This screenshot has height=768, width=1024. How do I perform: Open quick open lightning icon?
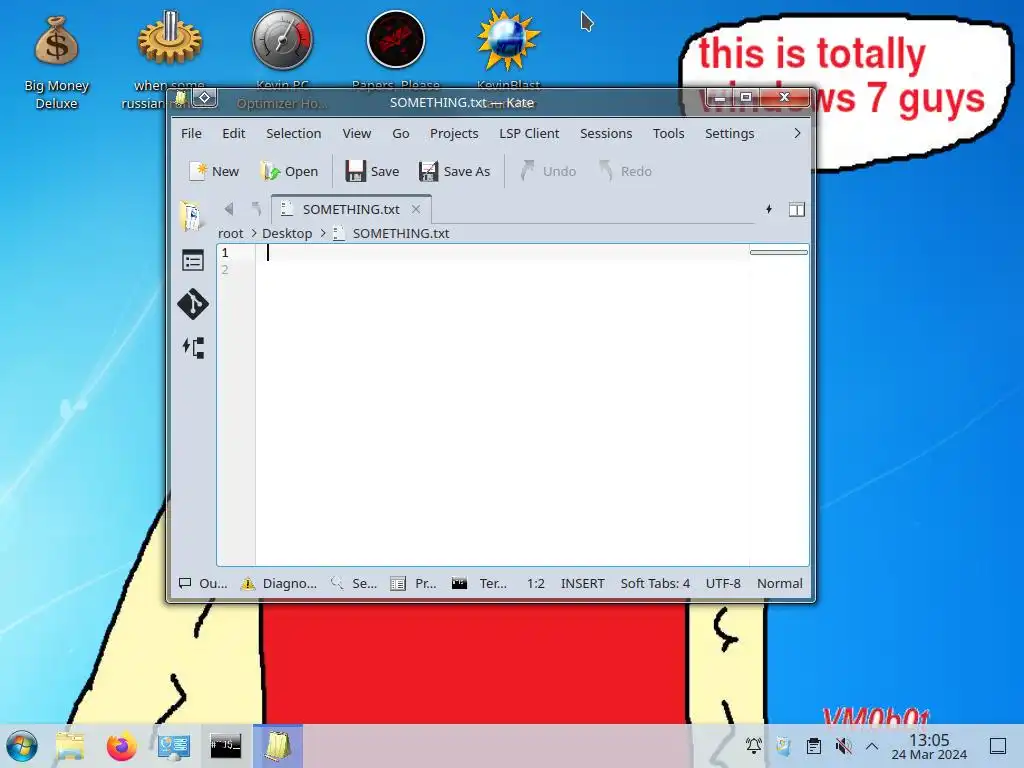coord(769,209)
